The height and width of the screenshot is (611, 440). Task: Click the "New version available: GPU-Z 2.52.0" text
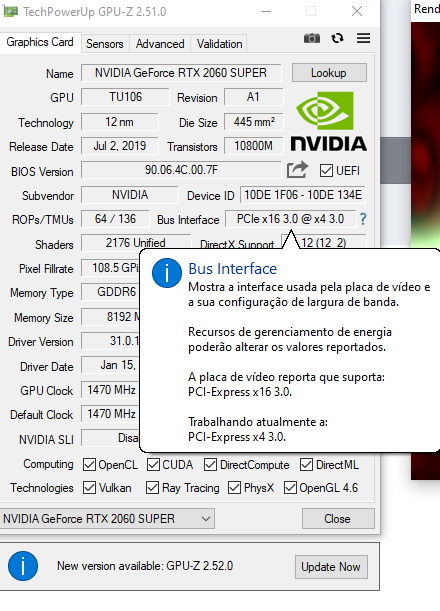pos(145,566)
